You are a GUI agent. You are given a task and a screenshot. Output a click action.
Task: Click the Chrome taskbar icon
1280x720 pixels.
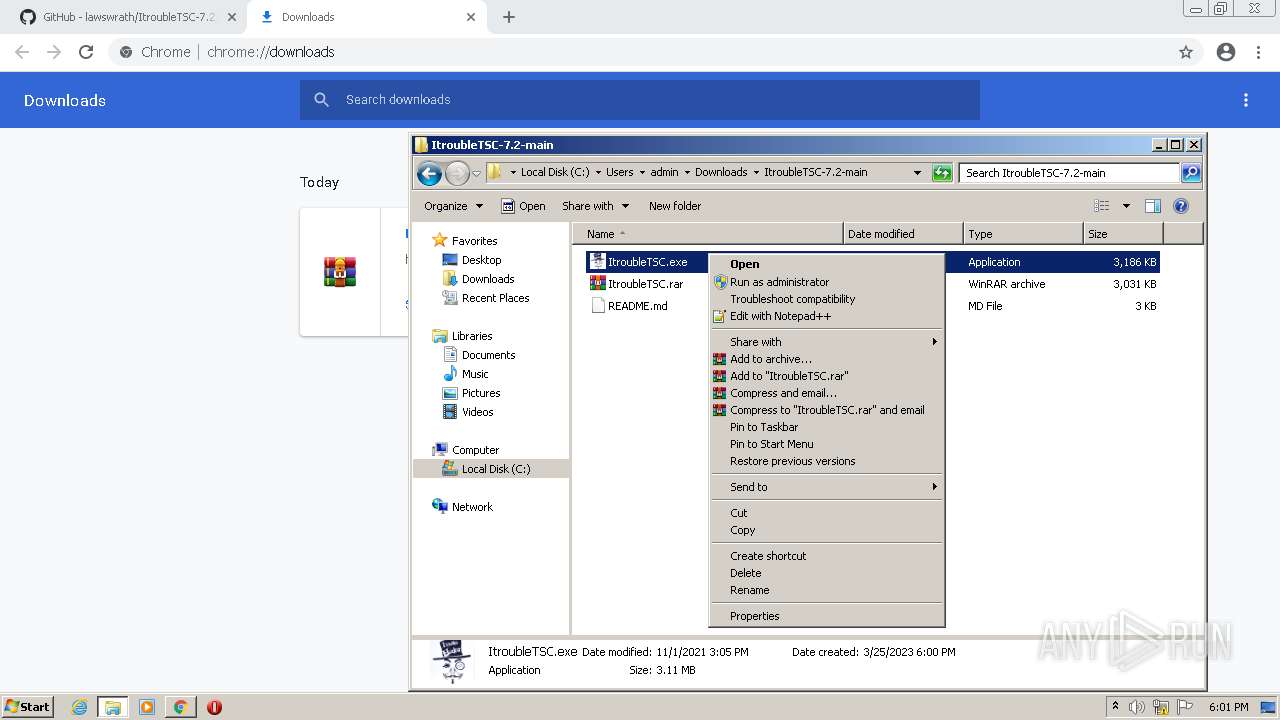pyautogui.click(x=180, y=707)
